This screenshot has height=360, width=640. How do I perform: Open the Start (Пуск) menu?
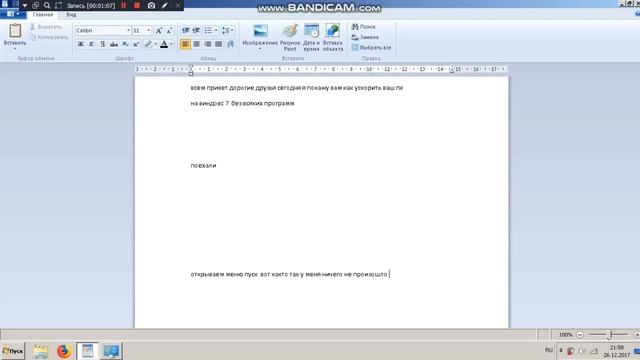coord(13,351)
